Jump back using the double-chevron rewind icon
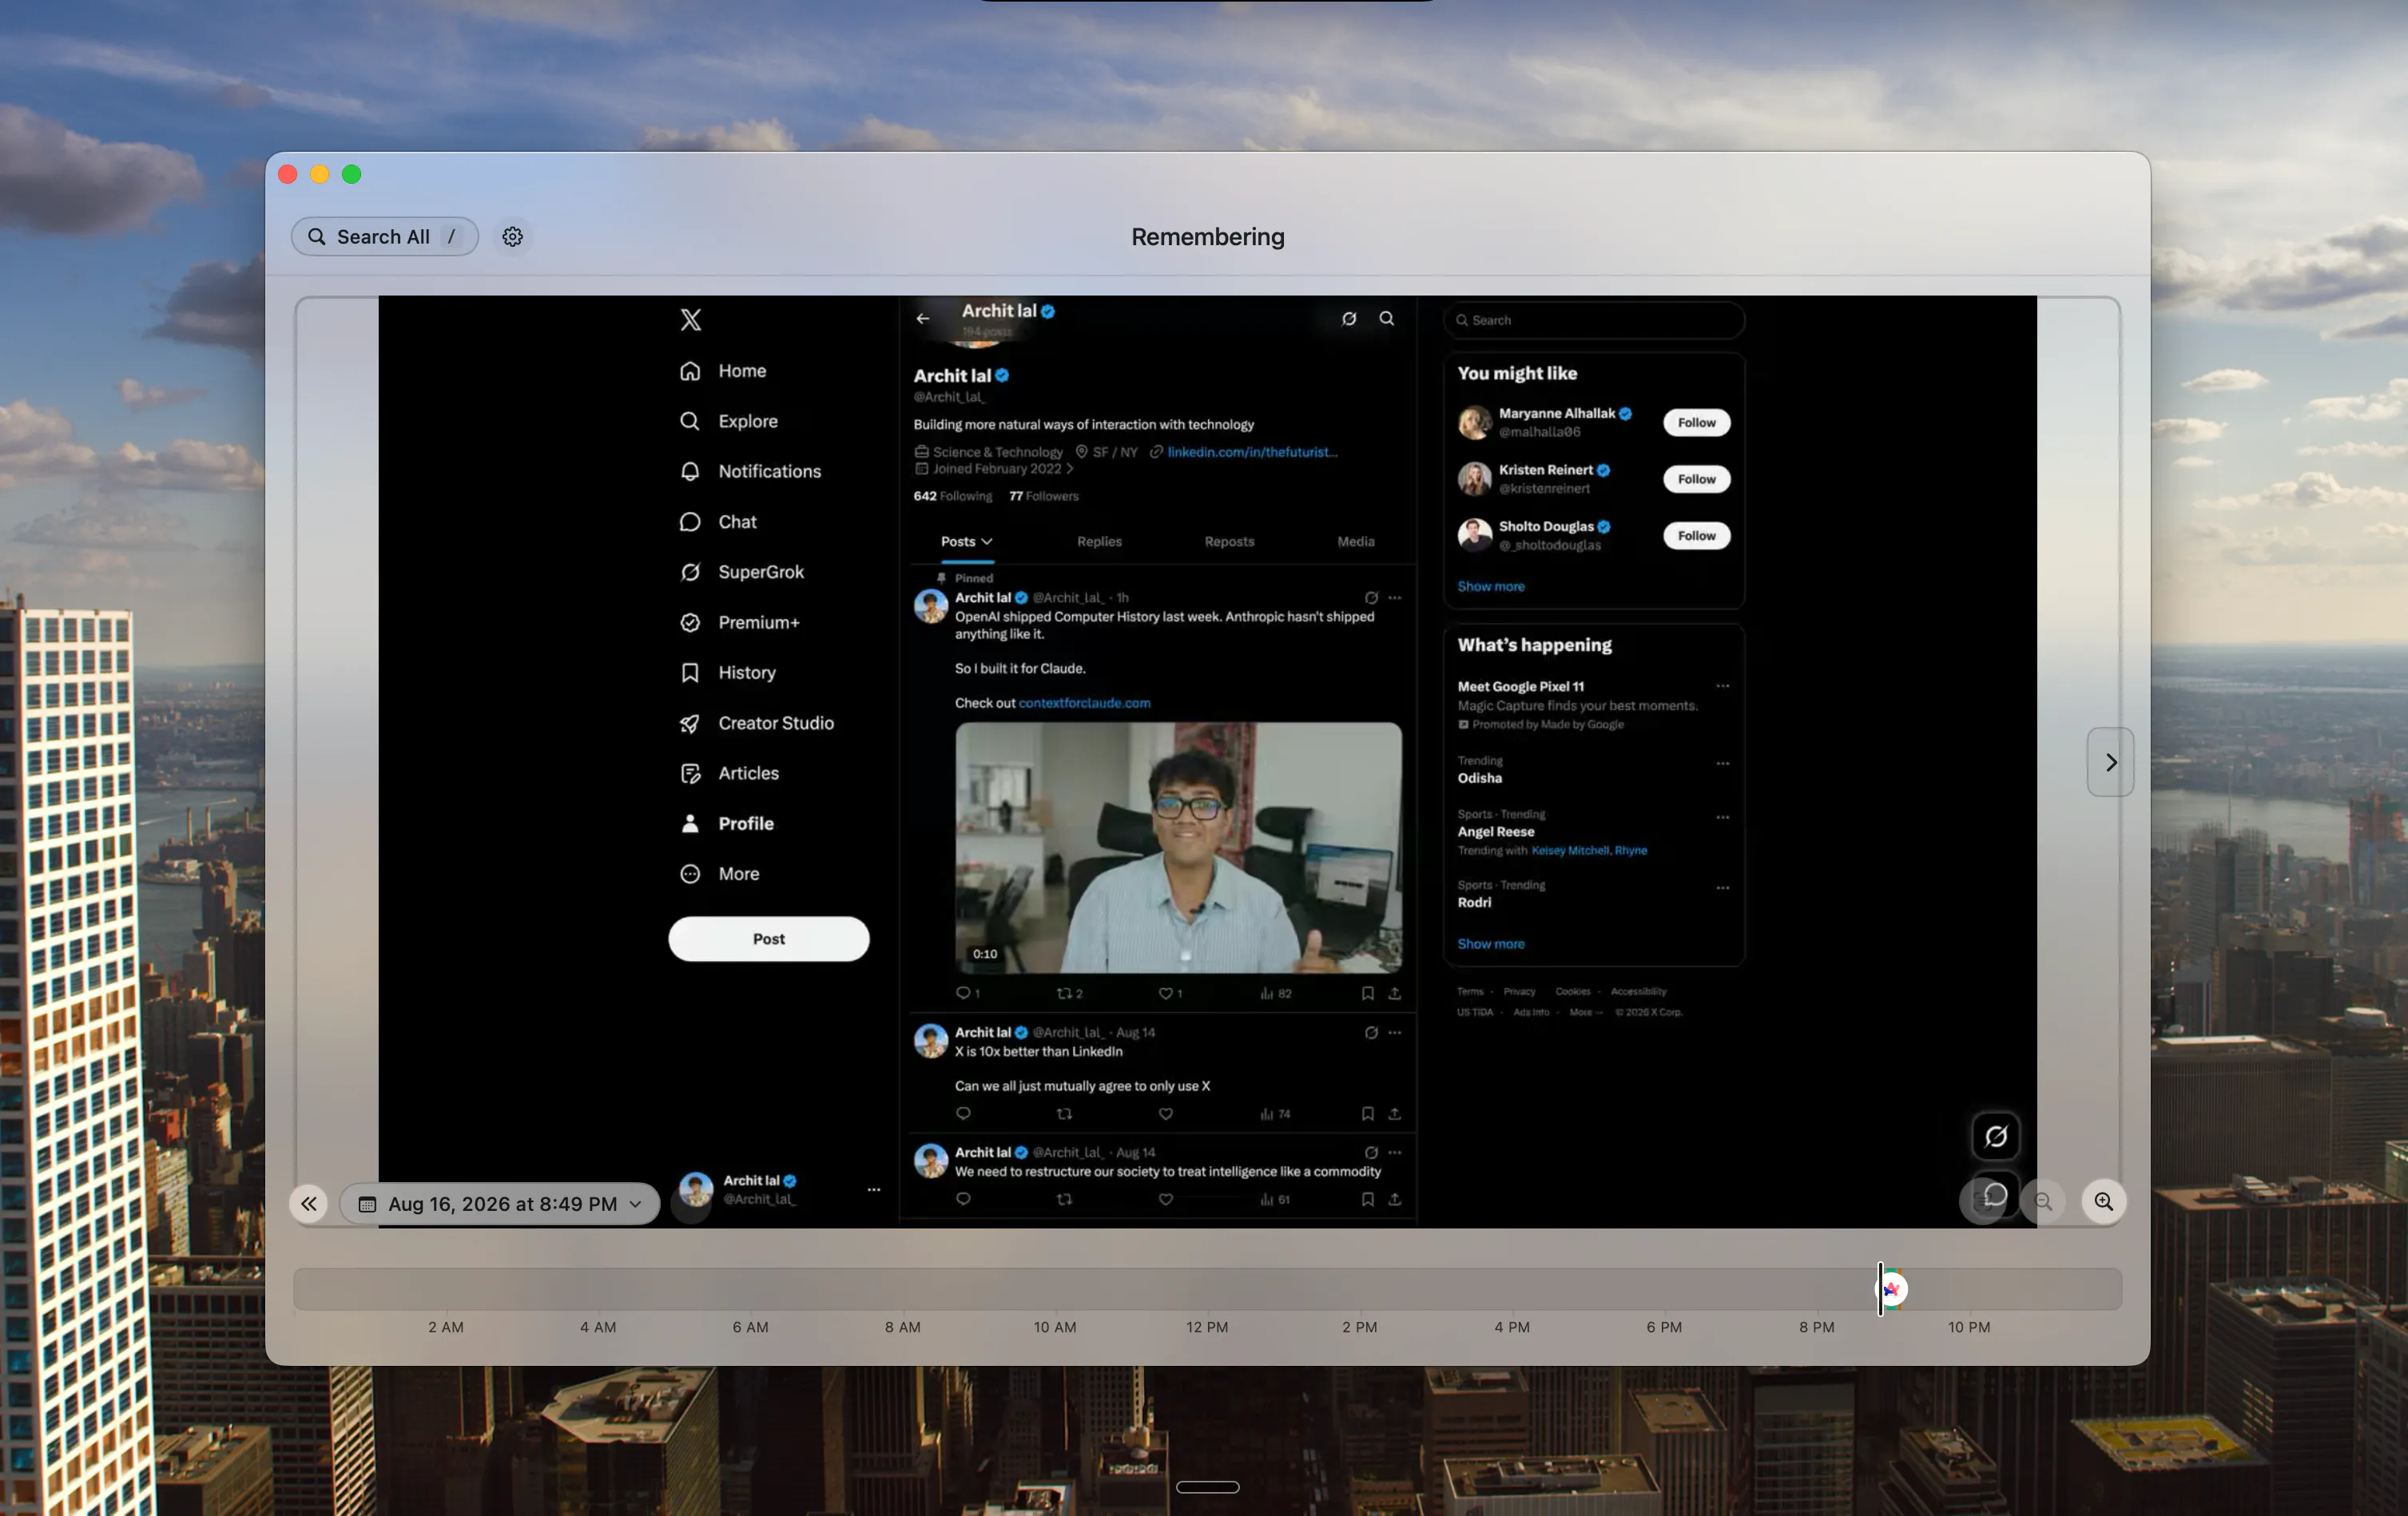 point(309,1203)
